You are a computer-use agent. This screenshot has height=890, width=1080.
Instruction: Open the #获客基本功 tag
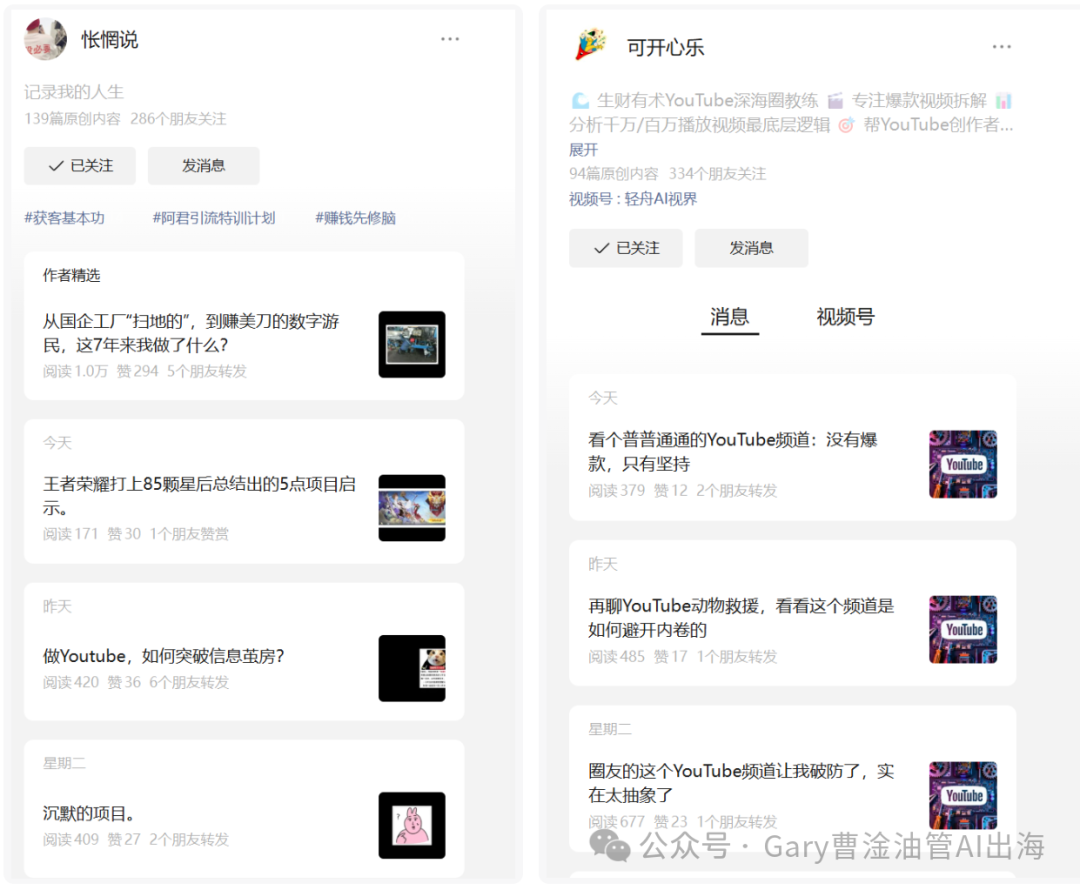point(65,218)
